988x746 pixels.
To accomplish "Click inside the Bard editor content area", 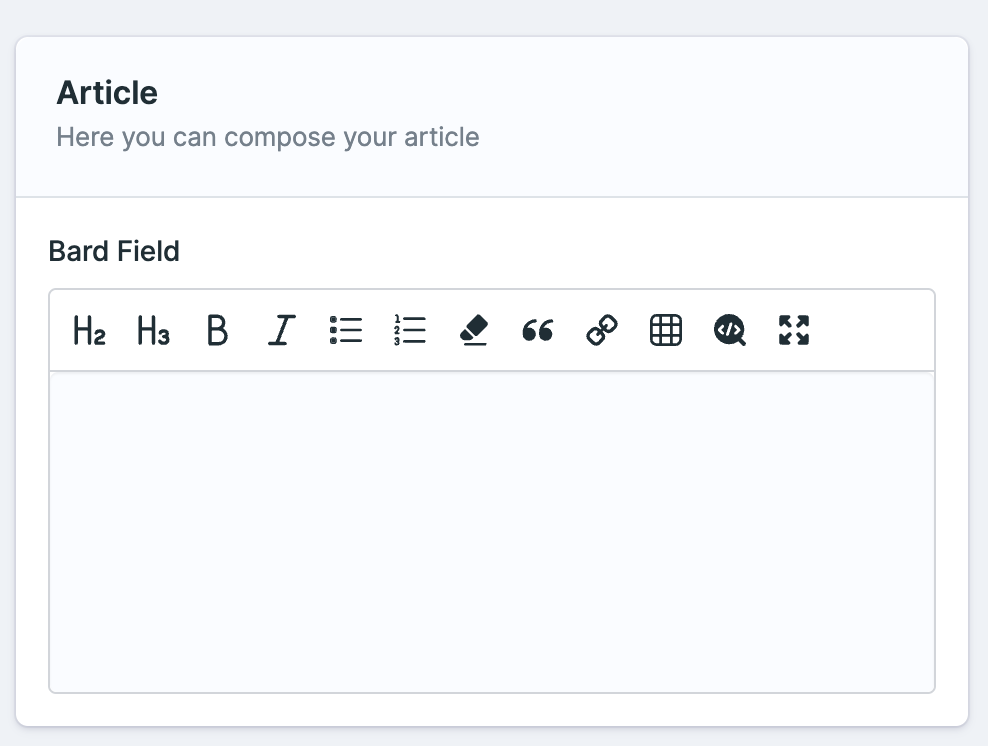I will (491, 530).
